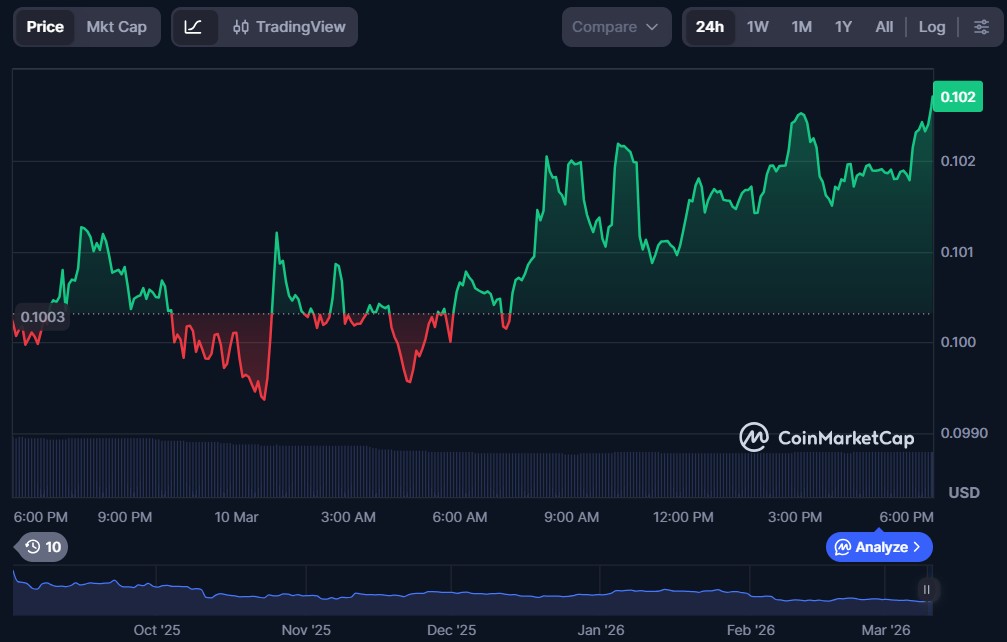Grab the range slider handle on mini chart
Image resolution: width=1007 pixels, height=642 pixels.
pyautogui.click(x=927, y=590)
